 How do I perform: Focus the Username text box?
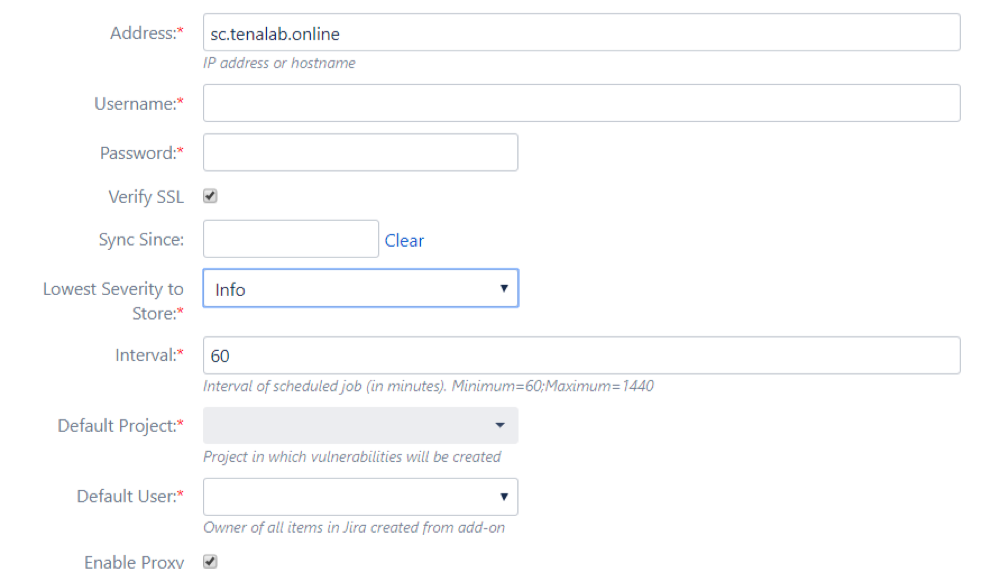pyautogui.click(x=580, y=103)
